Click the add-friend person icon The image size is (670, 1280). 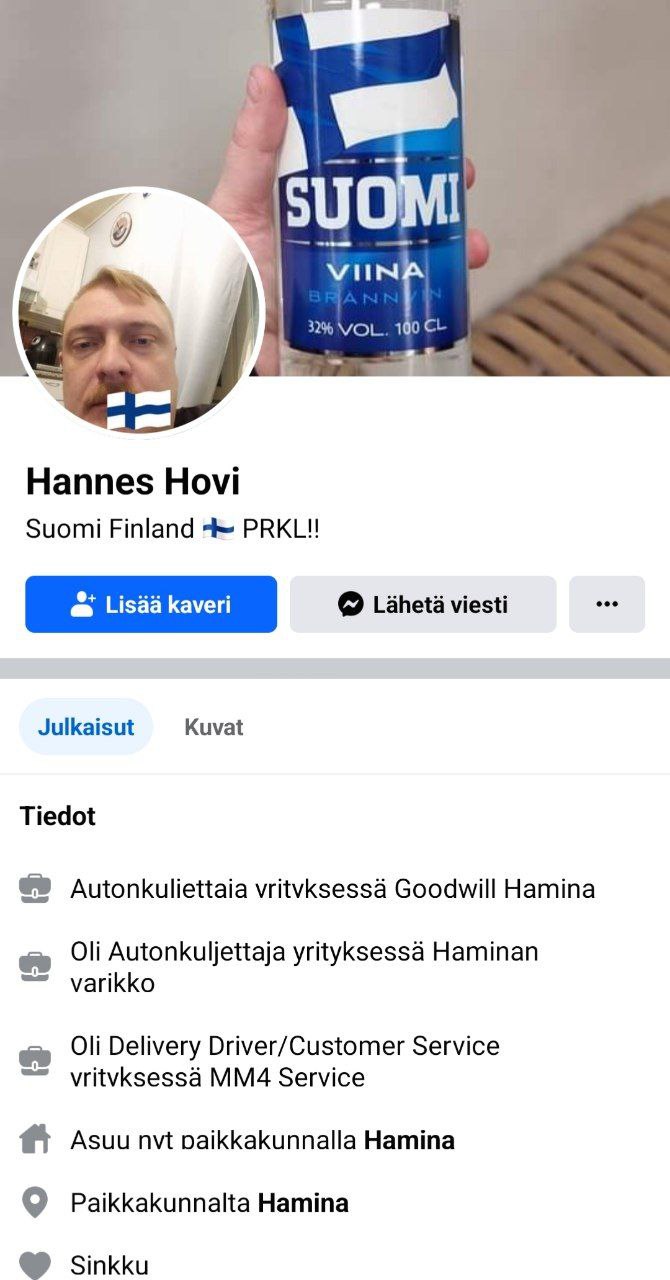point(83,604)
